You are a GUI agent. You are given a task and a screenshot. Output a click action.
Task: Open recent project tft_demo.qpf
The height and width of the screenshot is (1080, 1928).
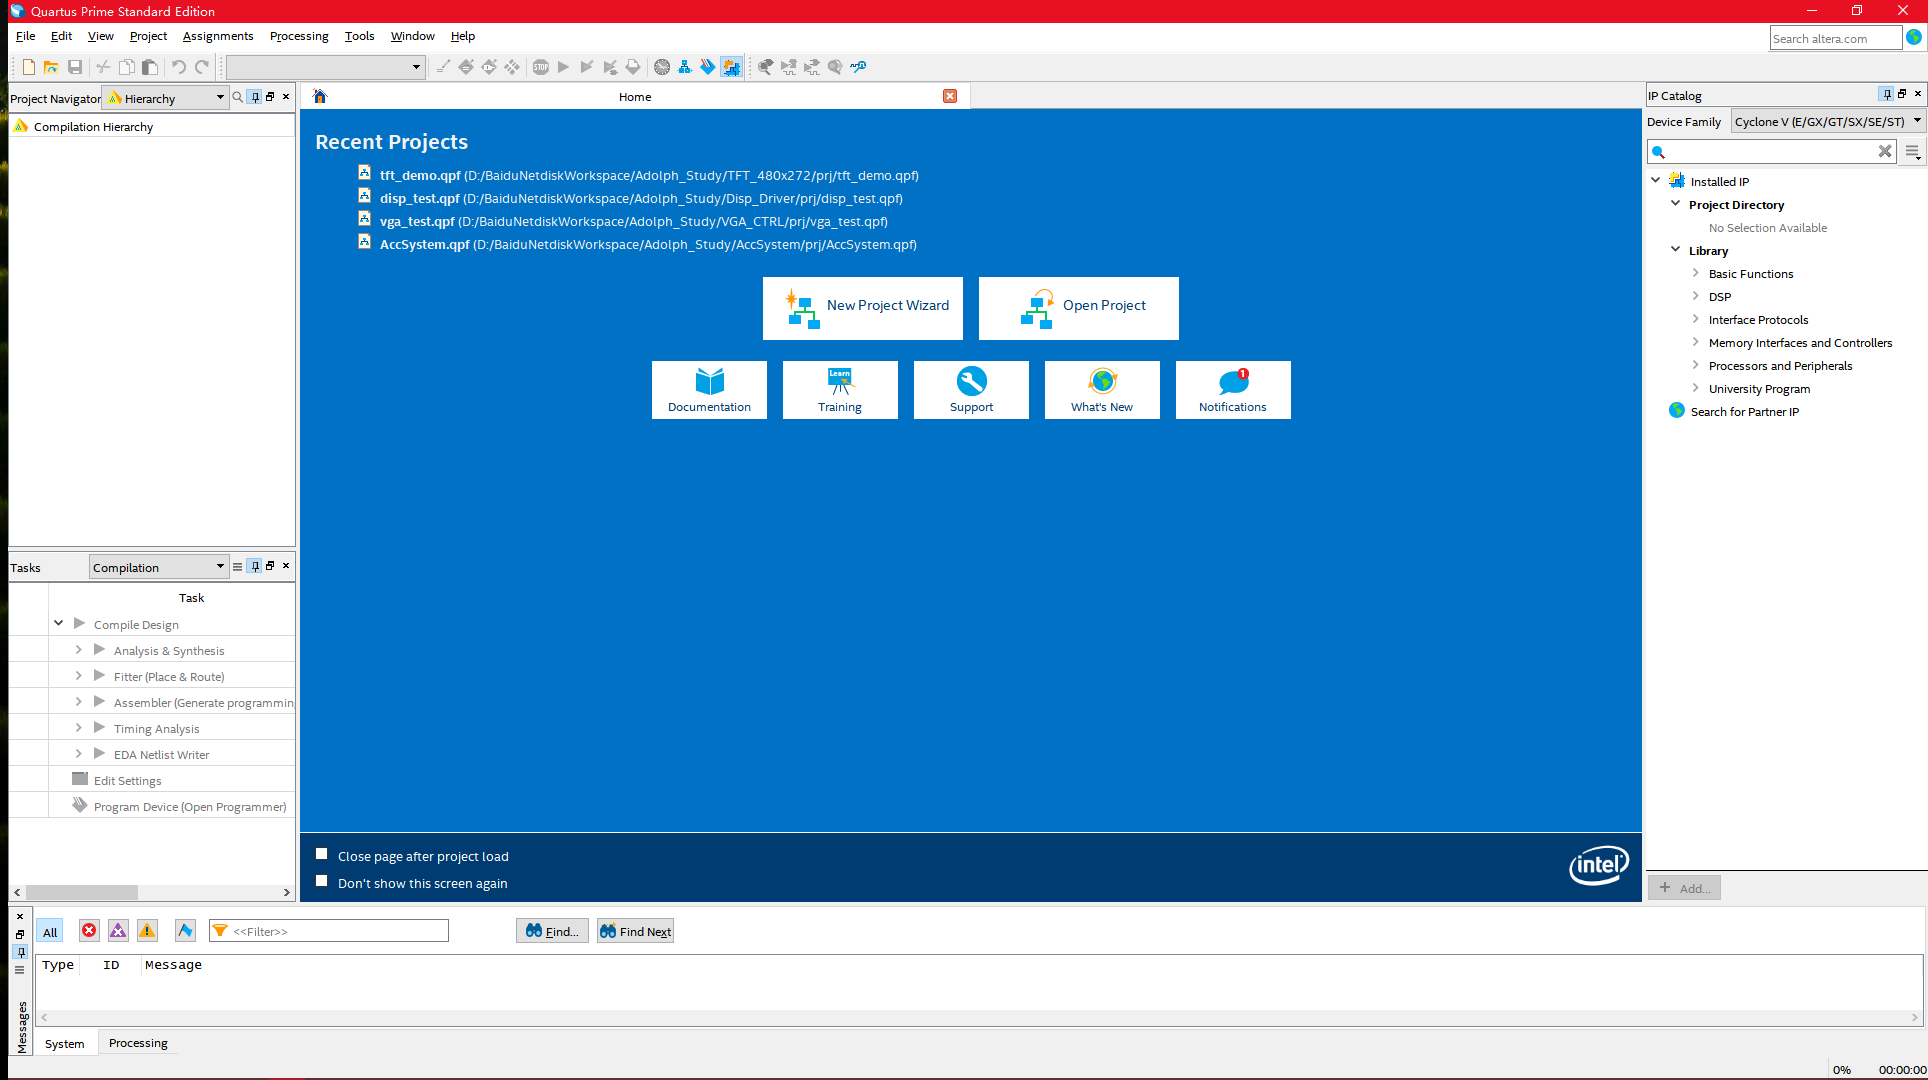pos(420,175)
